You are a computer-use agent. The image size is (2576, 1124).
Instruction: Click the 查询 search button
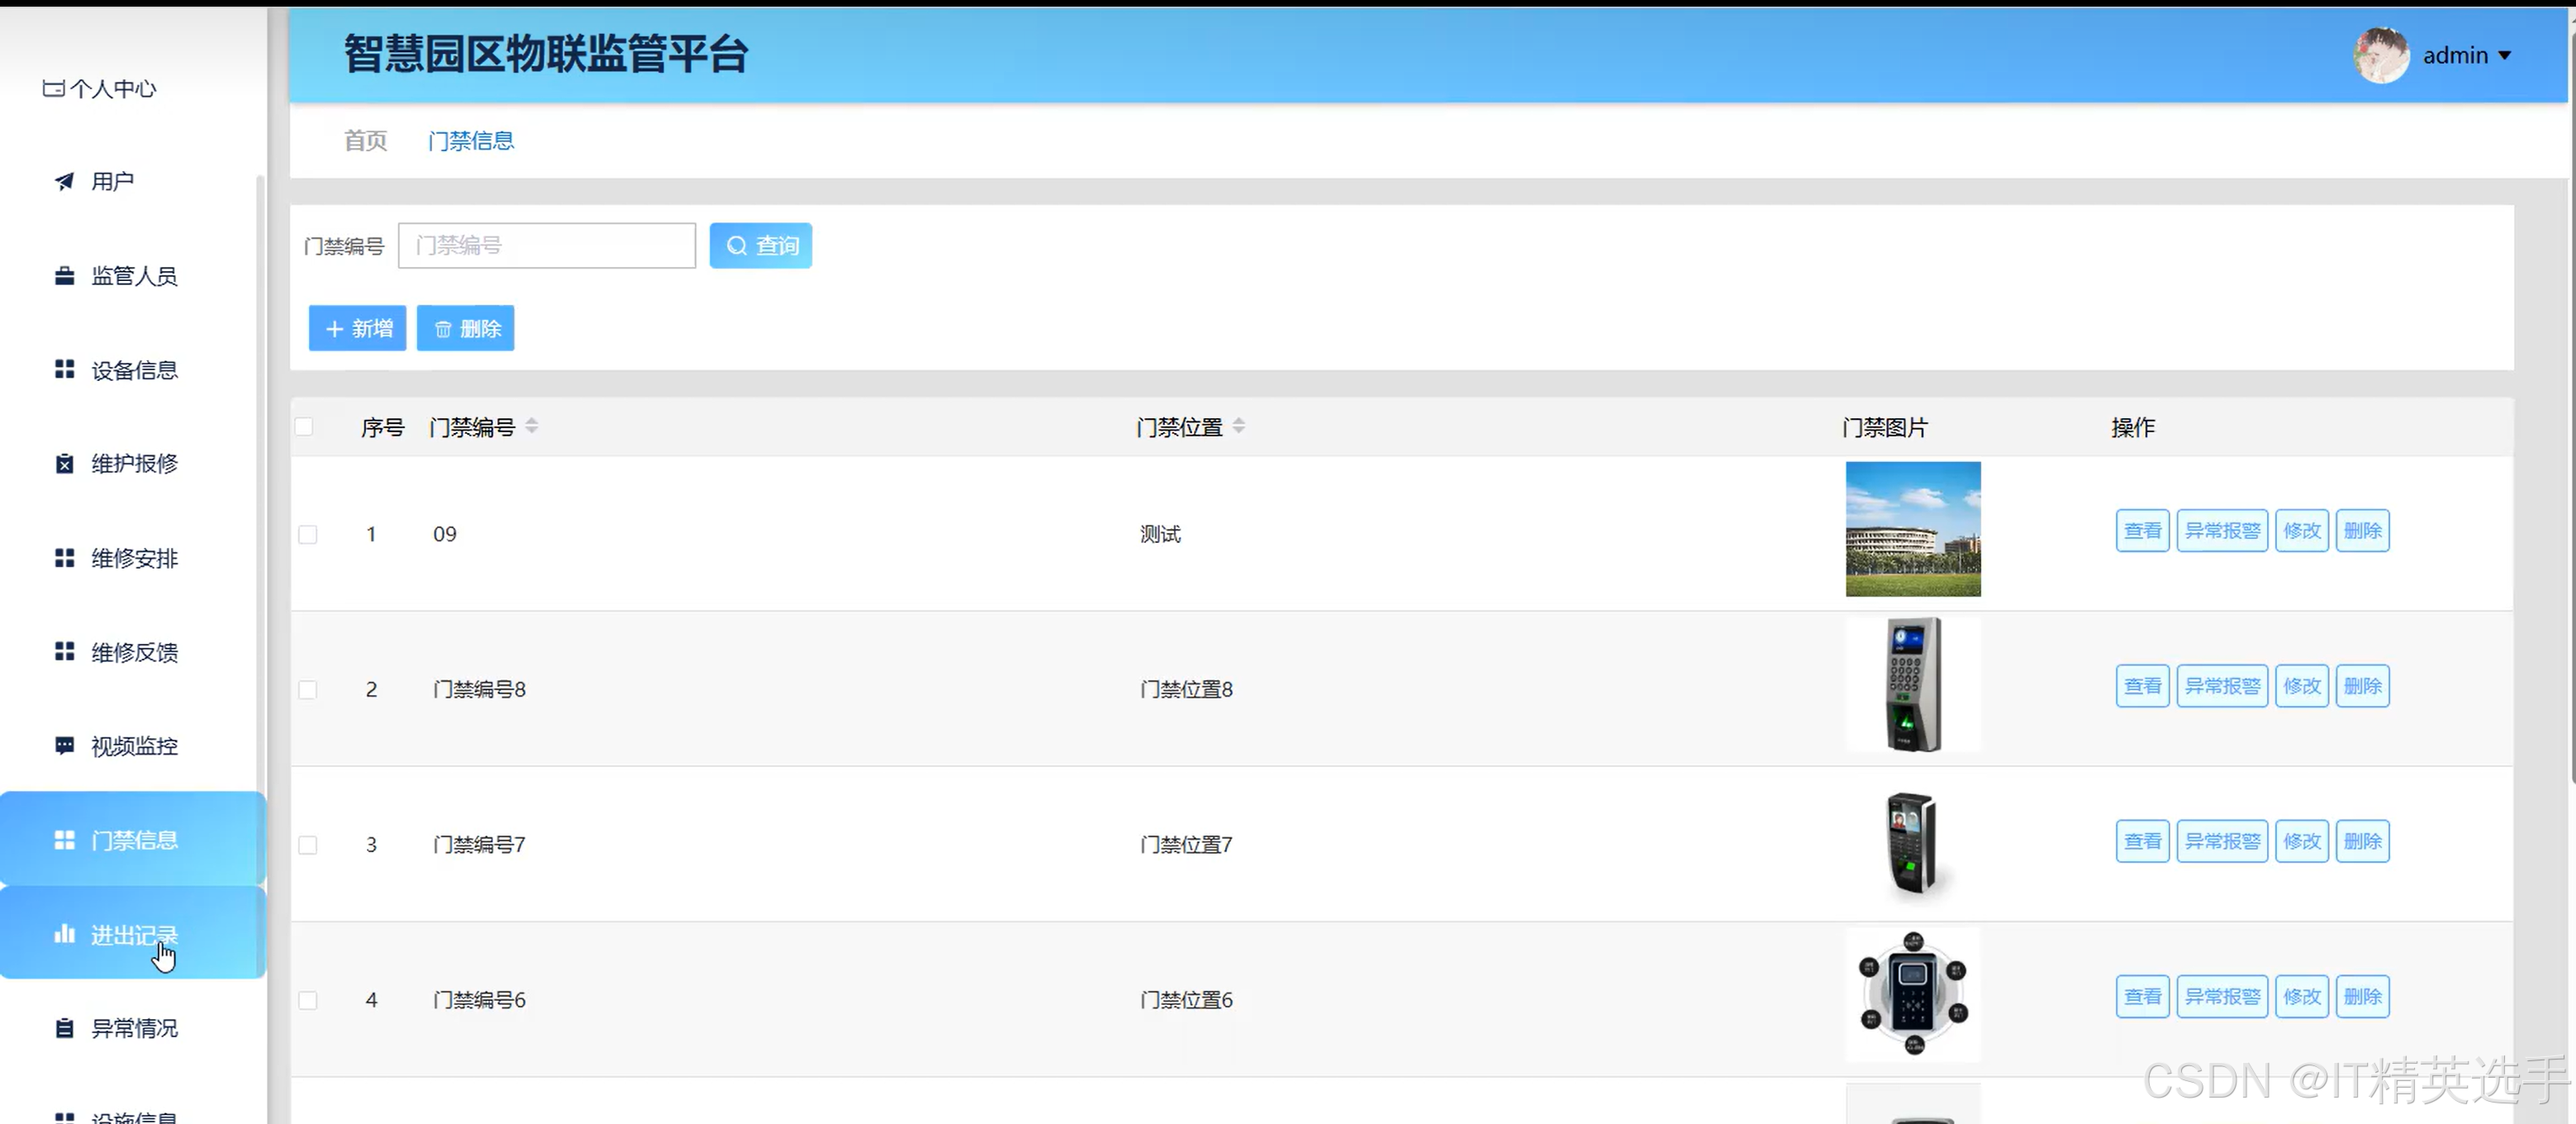point(761,246)
